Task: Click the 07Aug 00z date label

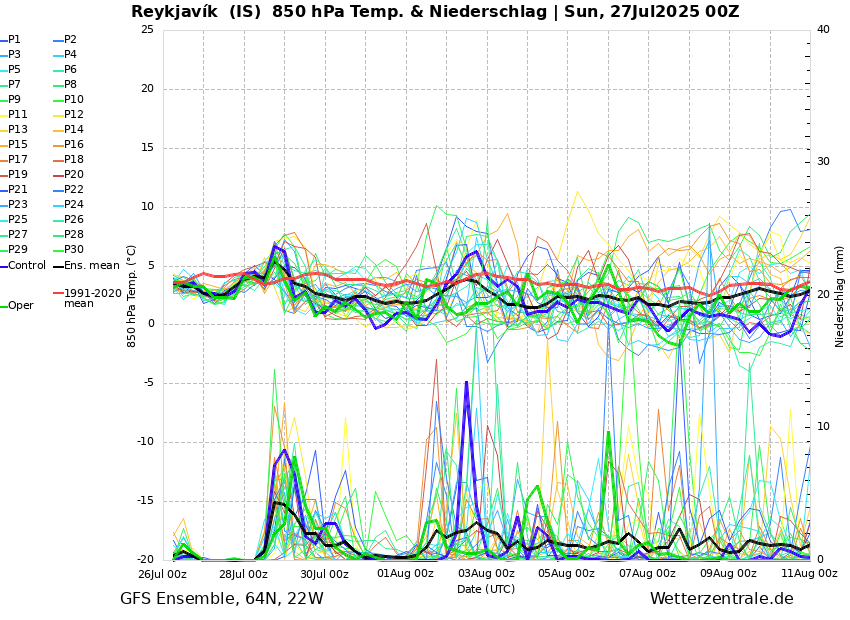Action: point(647,574)
